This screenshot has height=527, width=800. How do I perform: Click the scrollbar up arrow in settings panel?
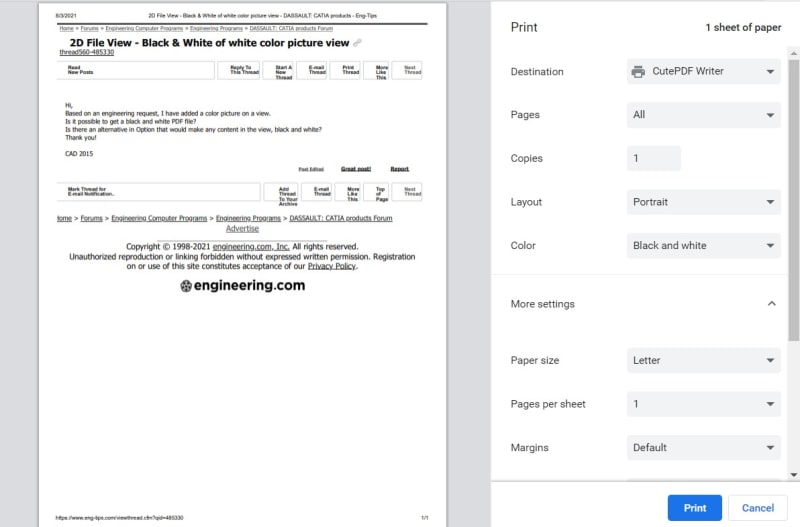click(793, 53)
